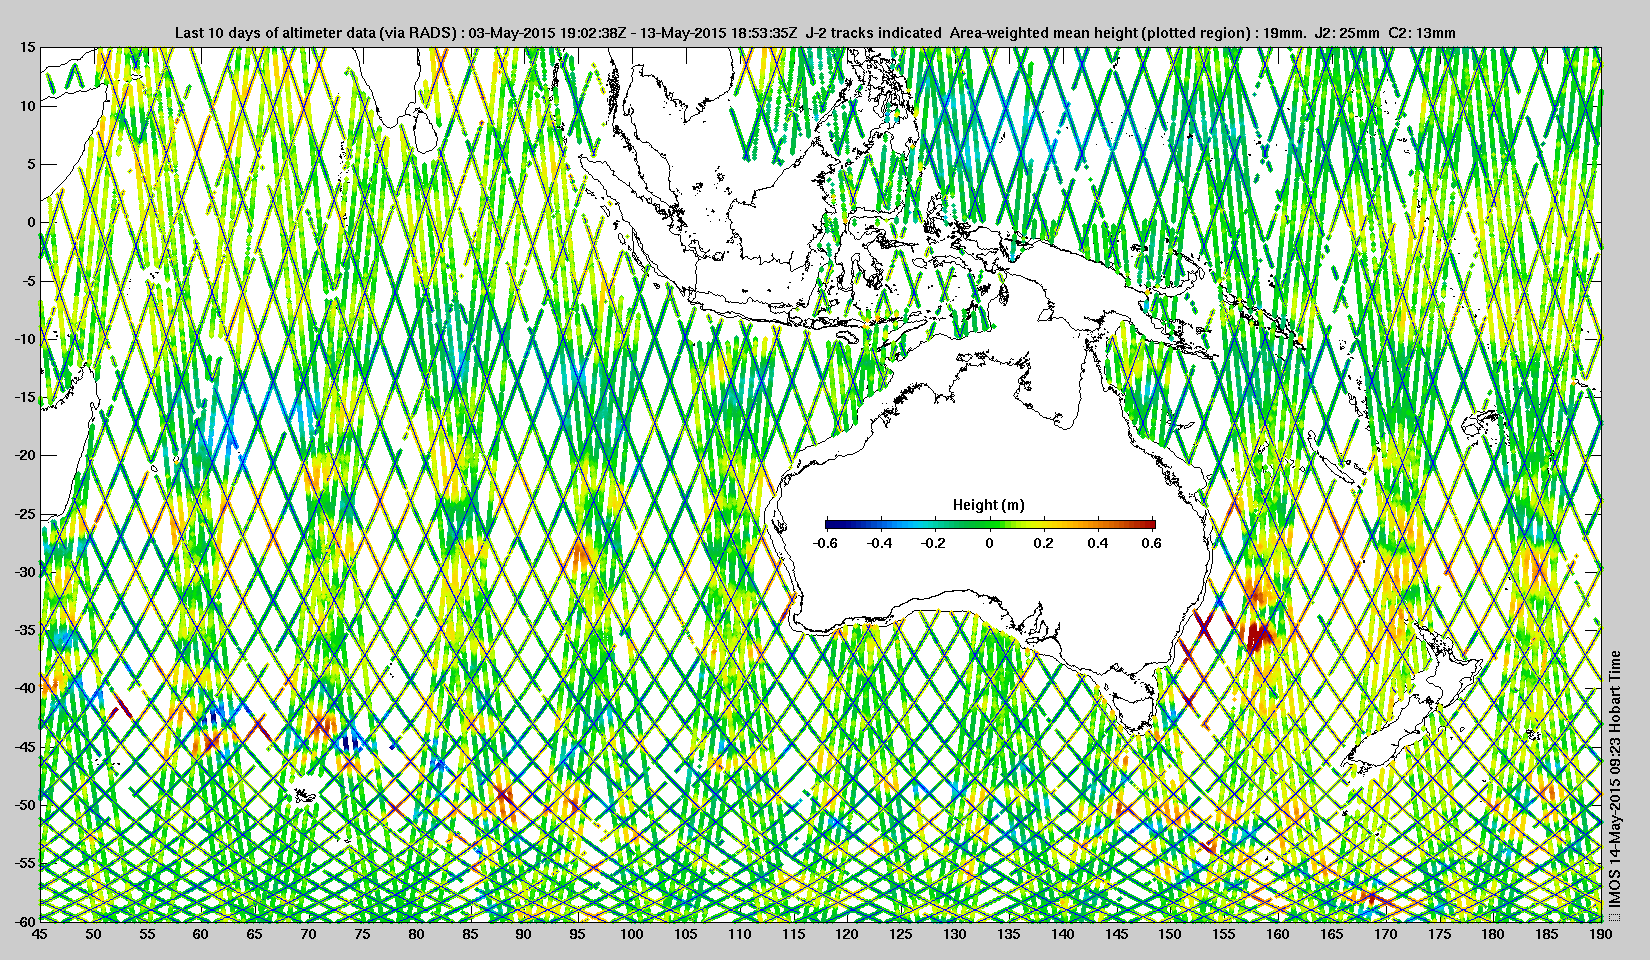Click the y-axis latitude label '-50'

(24, 805)
